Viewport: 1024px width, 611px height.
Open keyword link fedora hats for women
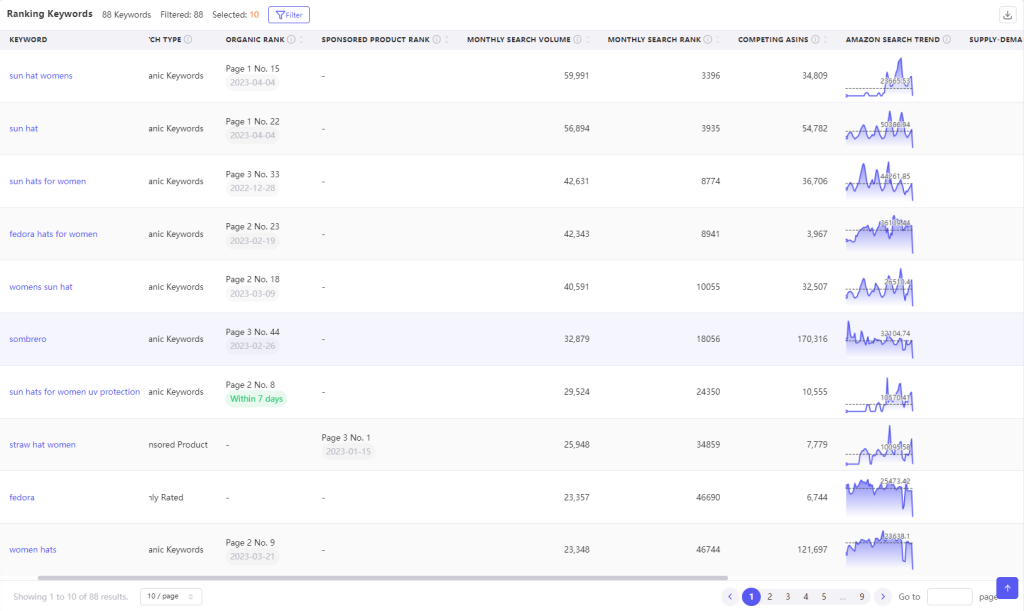click(x=53, y=234)
